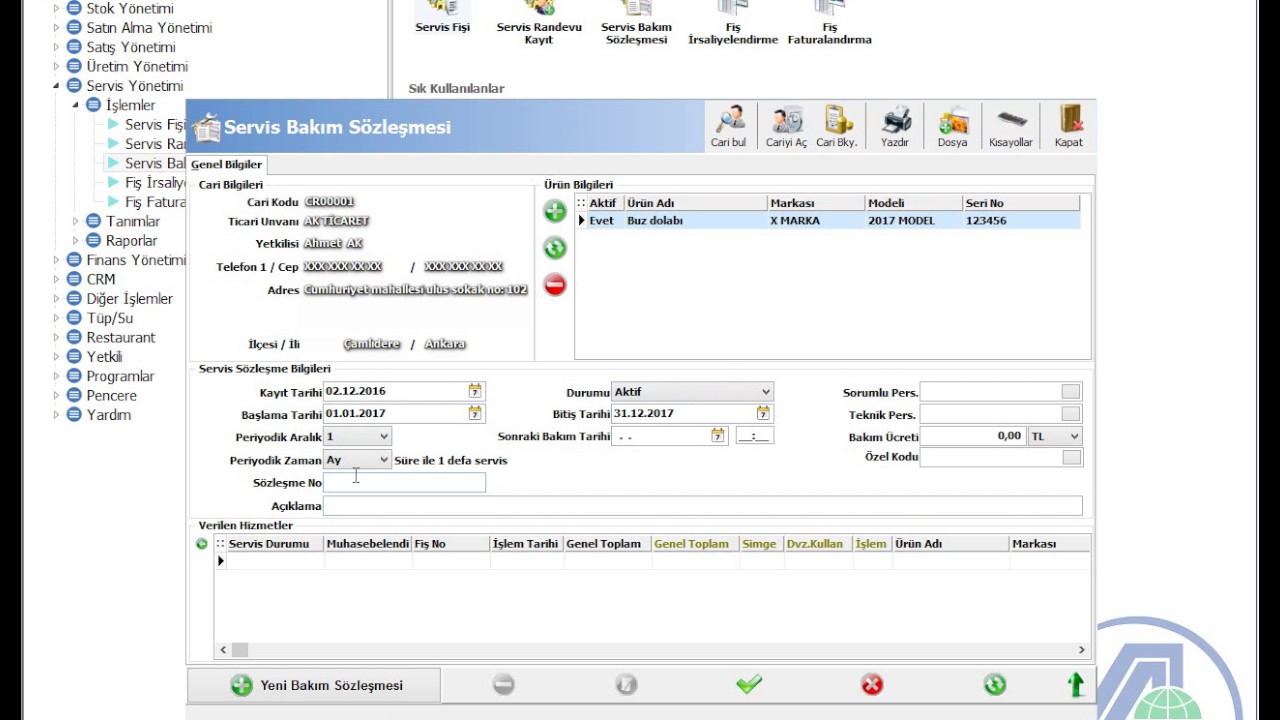Image resolution: width=1280 pixels, height=720 pixels.
Task: Expand the Tanımlar tree node
Action: click(x=75, y=221)
